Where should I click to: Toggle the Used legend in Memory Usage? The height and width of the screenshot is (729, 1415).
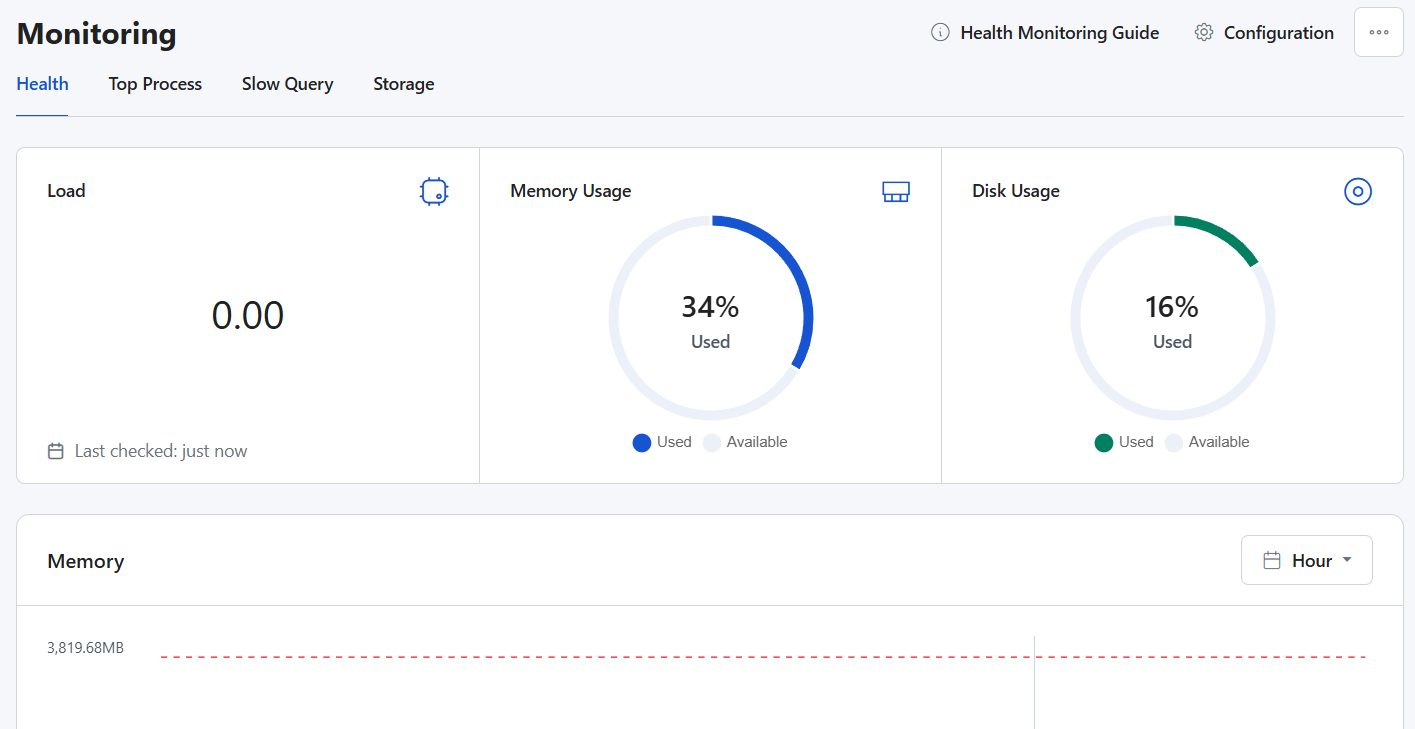point(662,442)
